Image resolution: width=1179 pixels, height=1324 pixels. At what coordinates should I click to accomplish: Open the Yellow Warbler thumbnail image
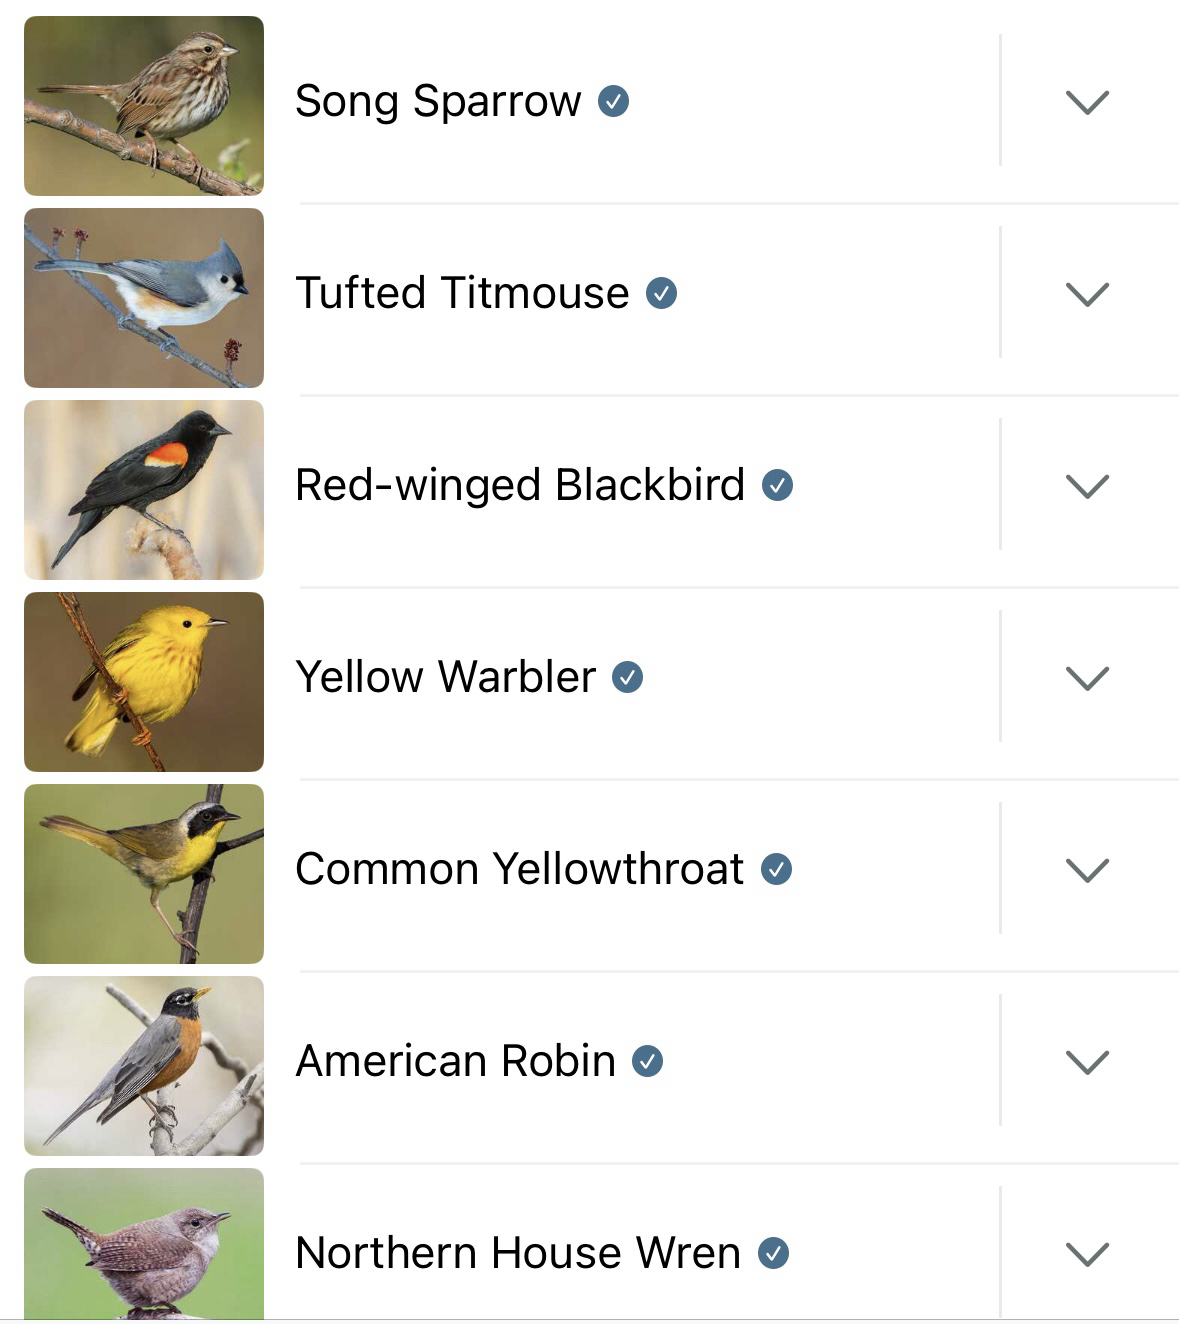tap(144, 682)
